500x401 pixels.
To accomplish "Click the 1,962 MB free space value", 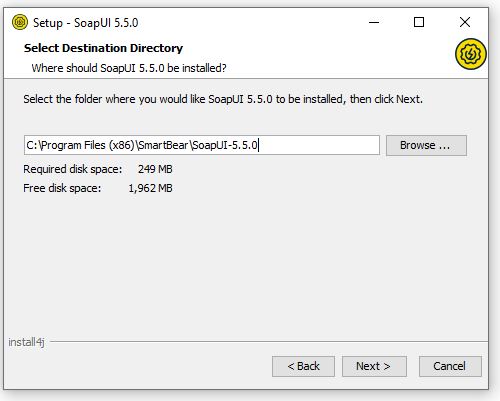I will [150, 188].
